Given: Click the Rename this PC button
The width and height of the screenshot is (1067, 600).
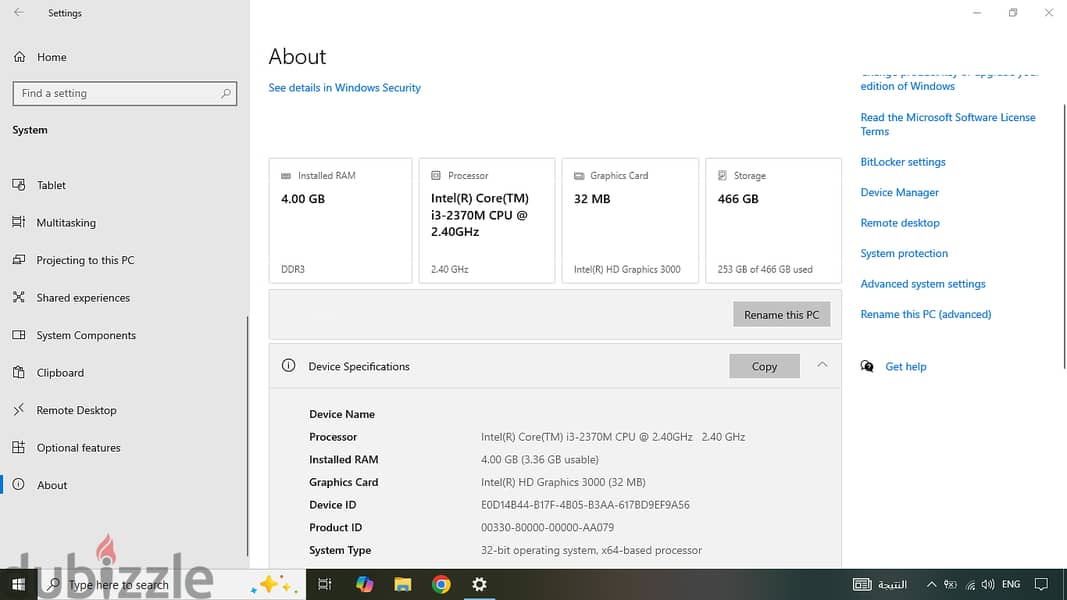Looking at the screenshot, I should coord(781,314).
